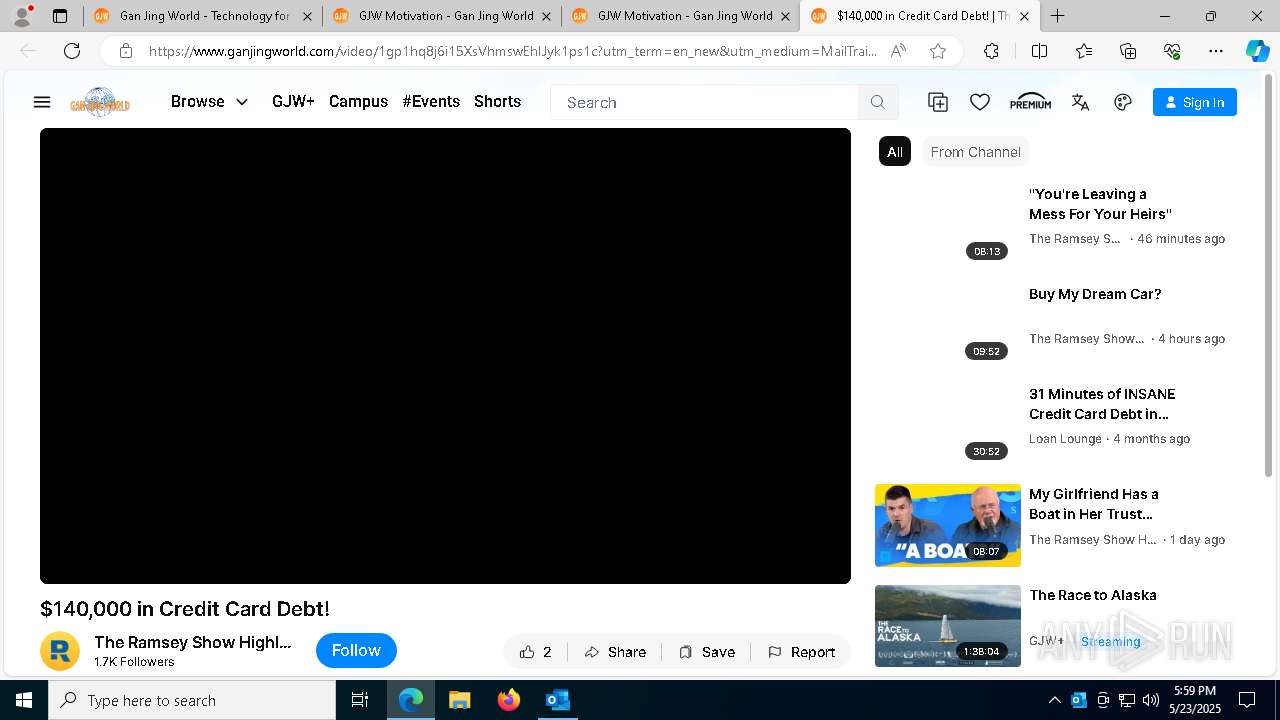
Task: Open Copilot sidebar icon
Action: coord(1257,51)
